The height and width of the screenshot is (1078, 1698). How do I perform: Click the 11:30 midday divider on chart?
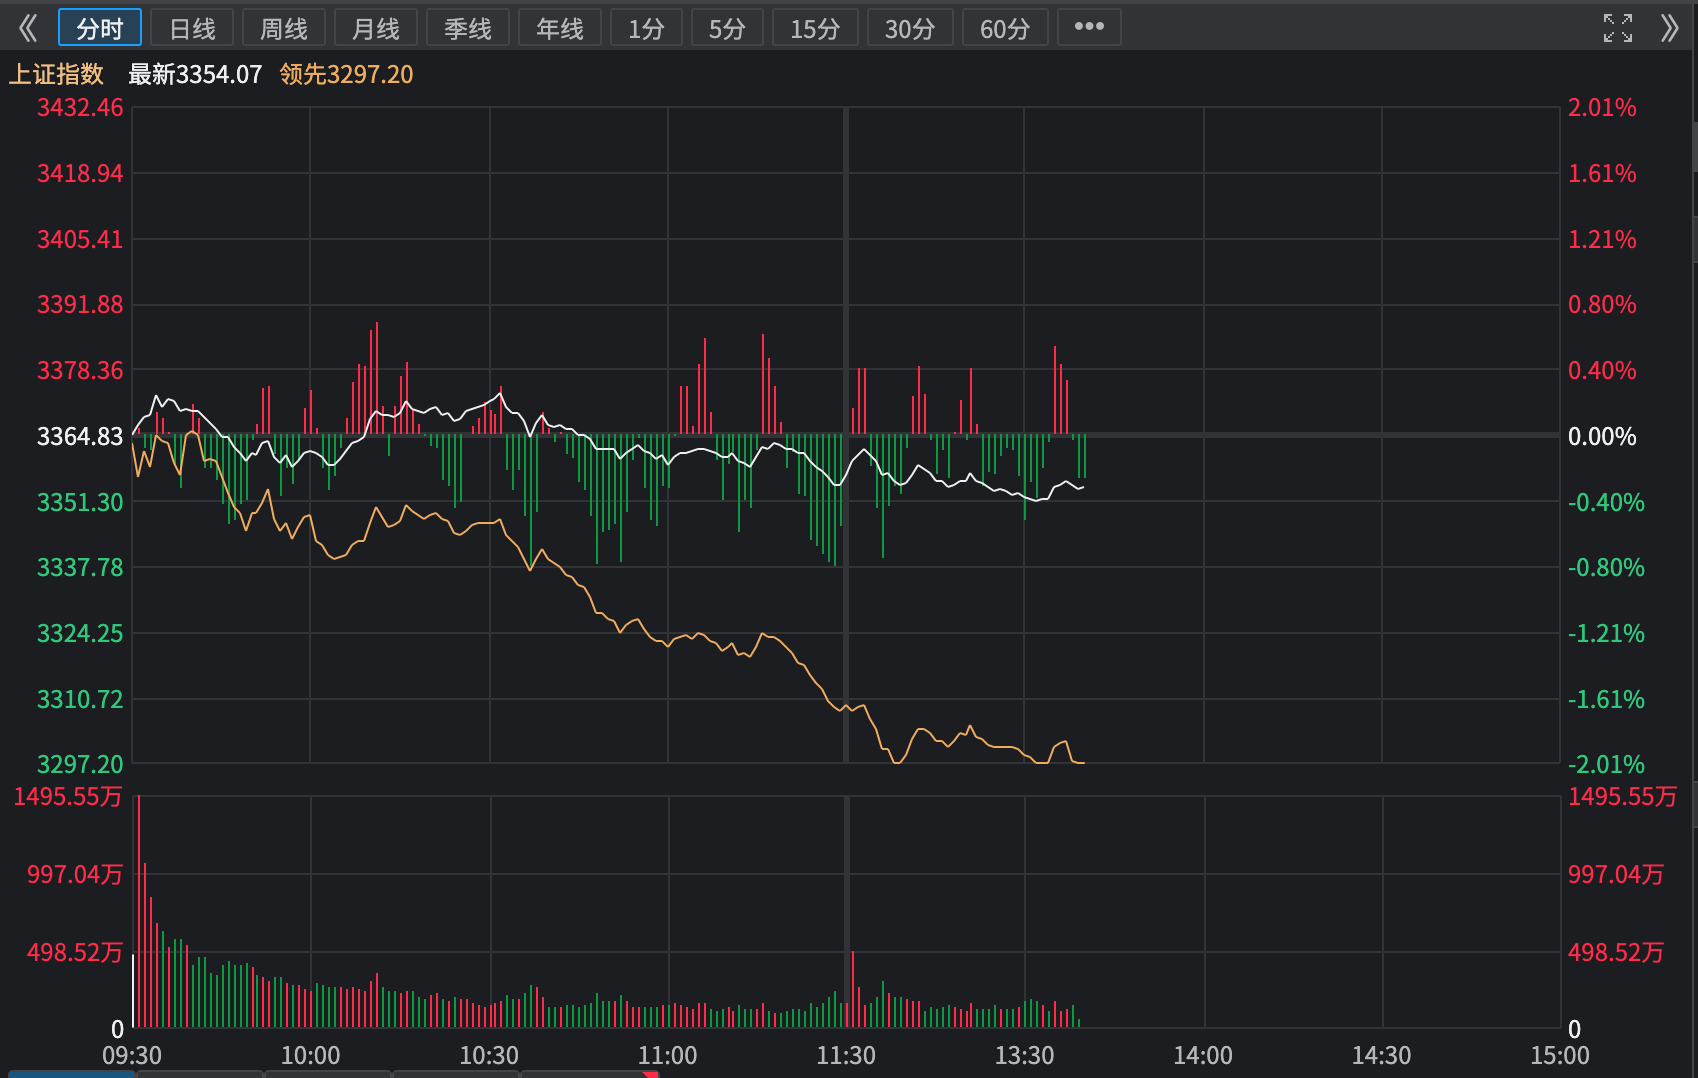tap(846, 435)
